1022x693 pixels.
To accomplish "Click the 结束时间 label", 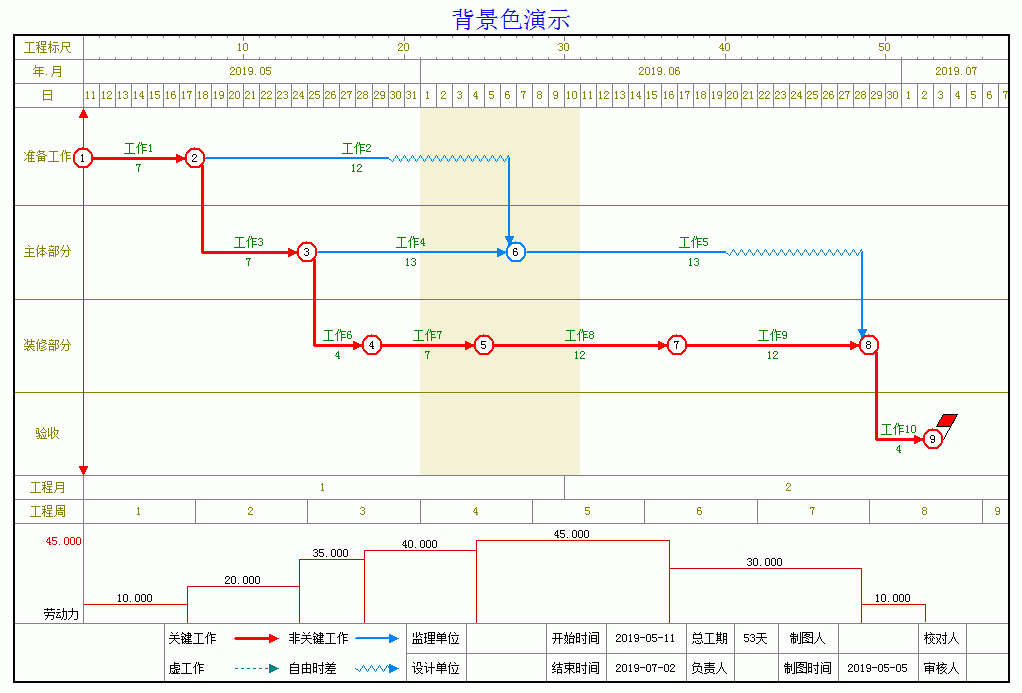I will 576,668.
